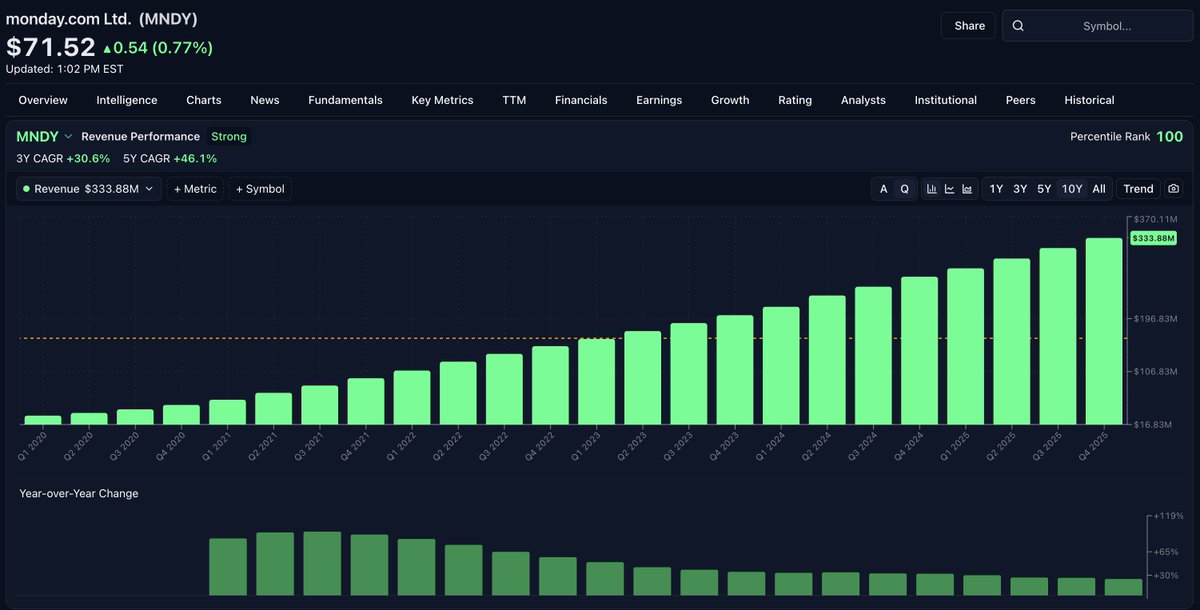This screenshot has height=610, width=1200.
Task: Open the Earnings tab
Action: pos(659,100)
